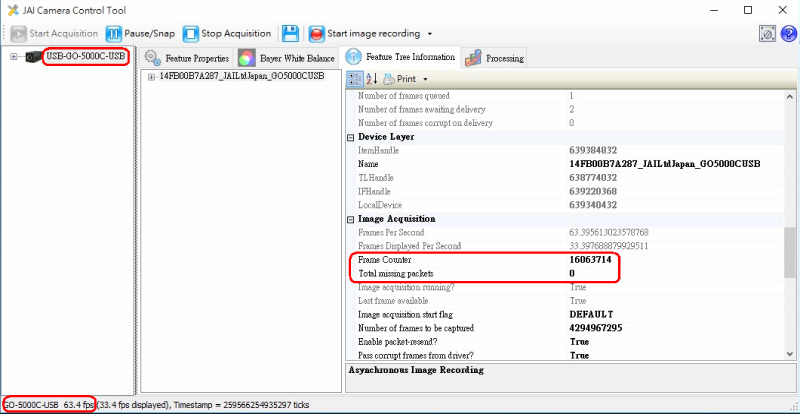
Task: Collapse the Device Layer section
Action: coord(351,137)
